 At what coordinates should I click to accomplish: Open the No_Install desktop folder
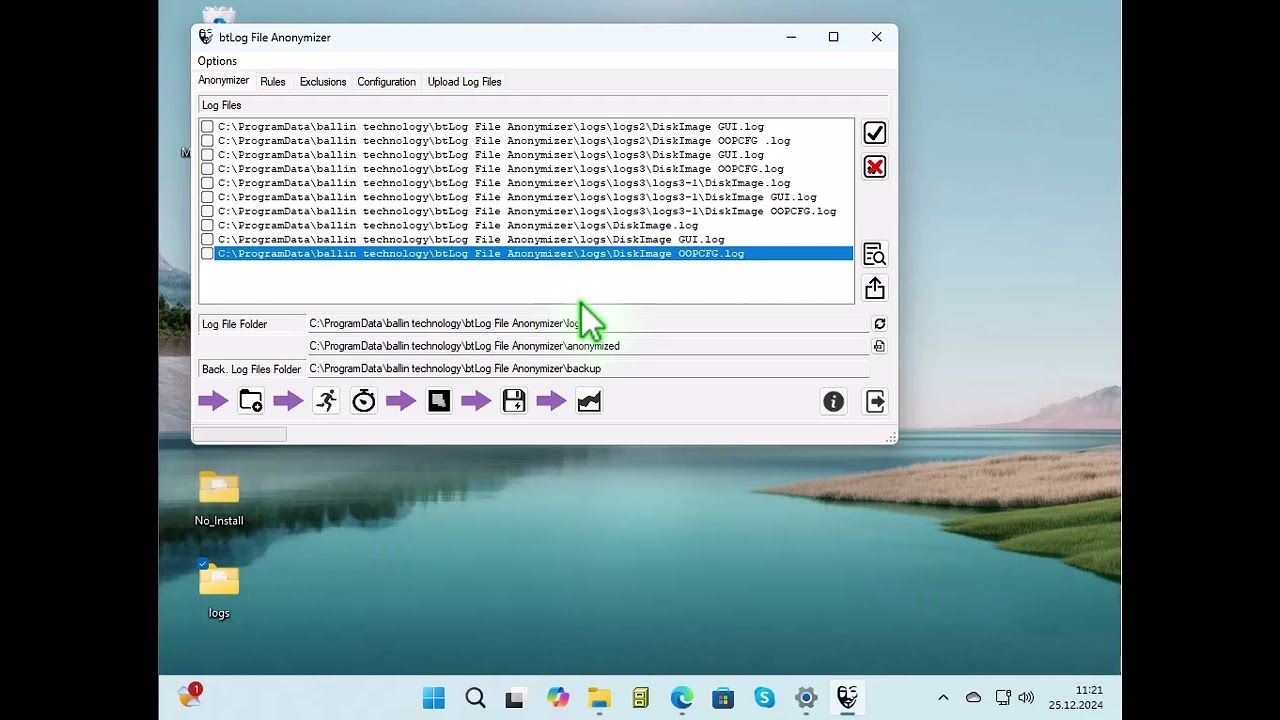click(219, 498)
